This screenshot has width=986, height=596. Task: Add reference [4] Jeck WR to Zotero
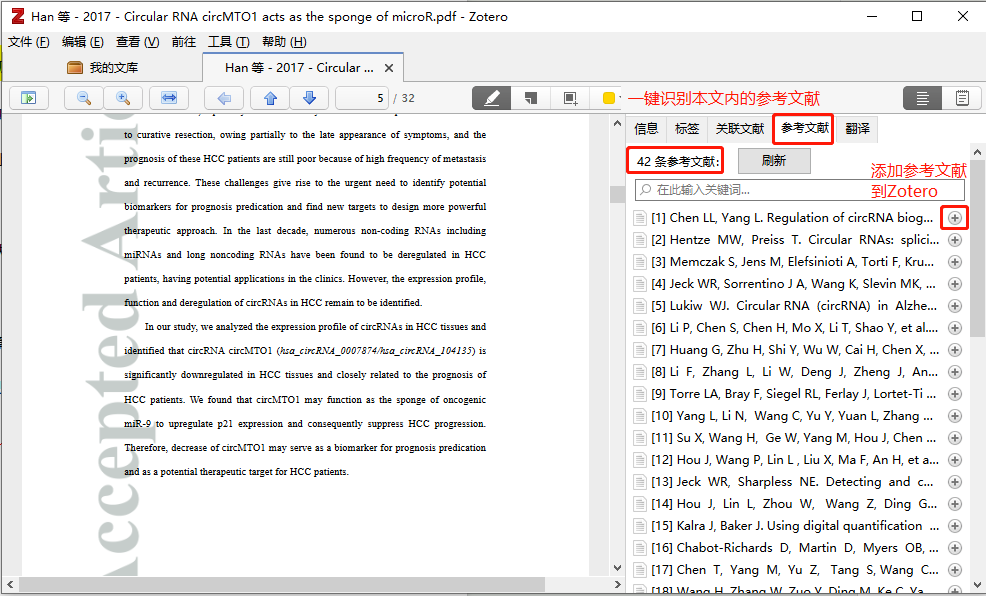[x=955, y=284]
